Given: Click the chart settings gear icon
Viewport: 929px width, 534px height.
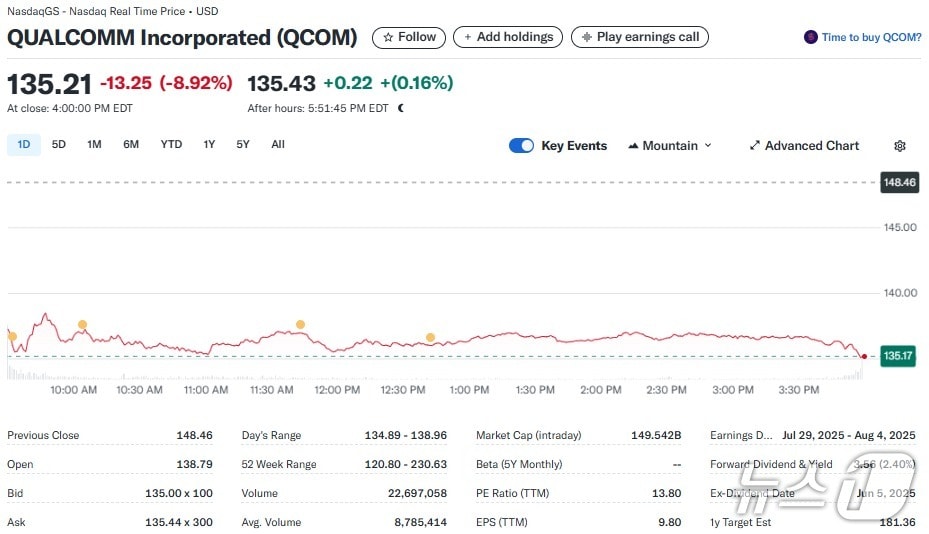Looking at the screenshot, I should click(899, 146).
